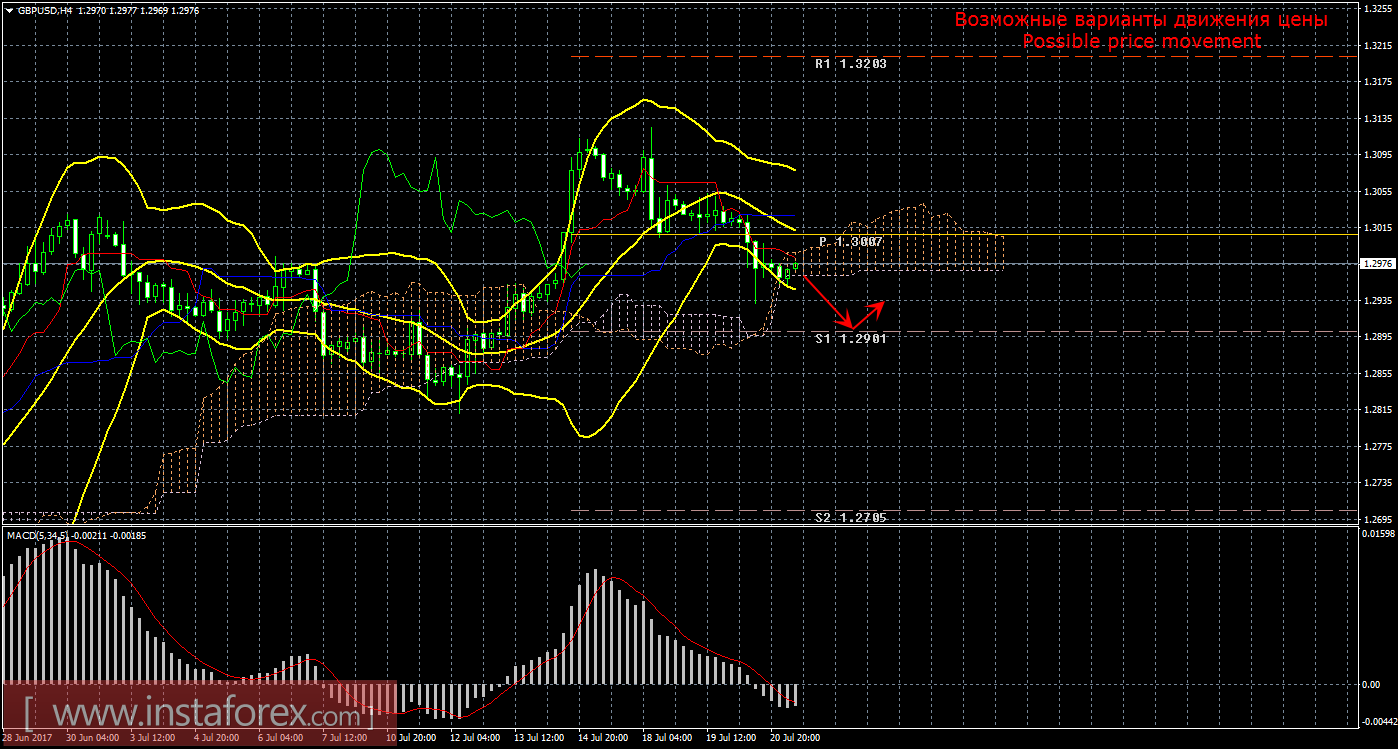Viewport: 1398px width, 749px height.
Task: Click the MACD(5,34,5) indicator label
Action: point(40,536)
